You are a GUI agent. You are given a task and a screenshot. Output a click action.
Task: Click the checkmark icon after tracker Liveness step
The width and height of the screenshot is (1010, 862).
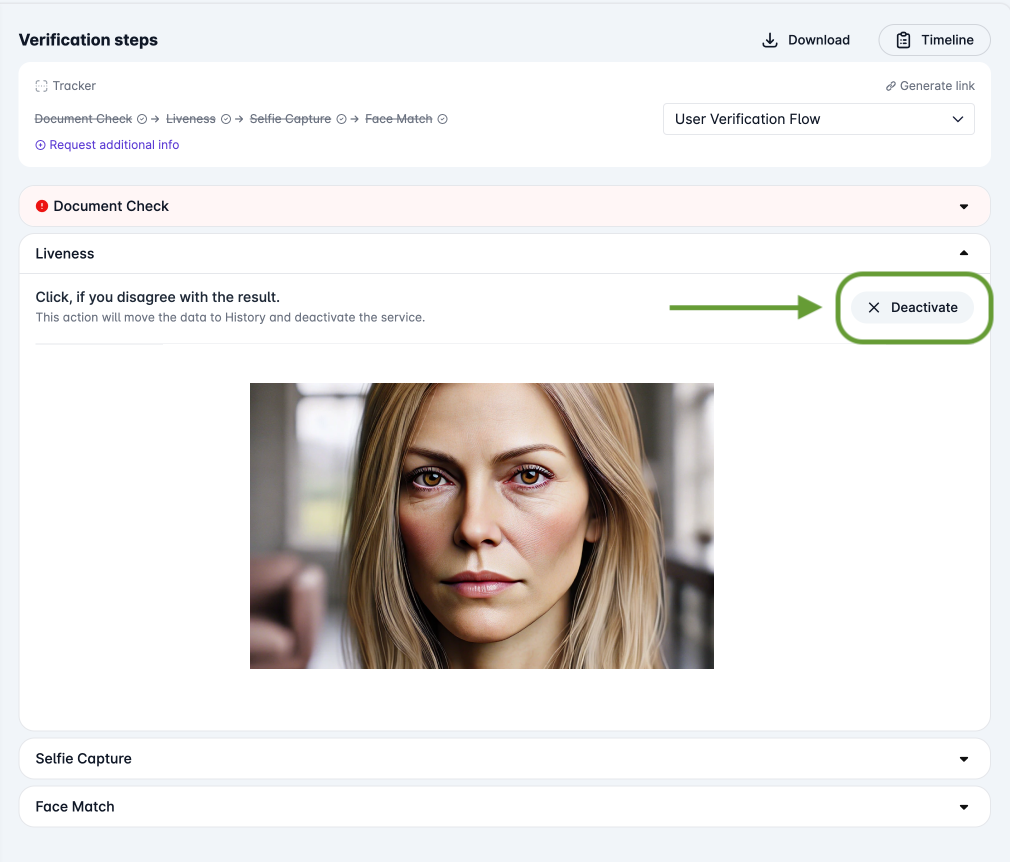226,119
